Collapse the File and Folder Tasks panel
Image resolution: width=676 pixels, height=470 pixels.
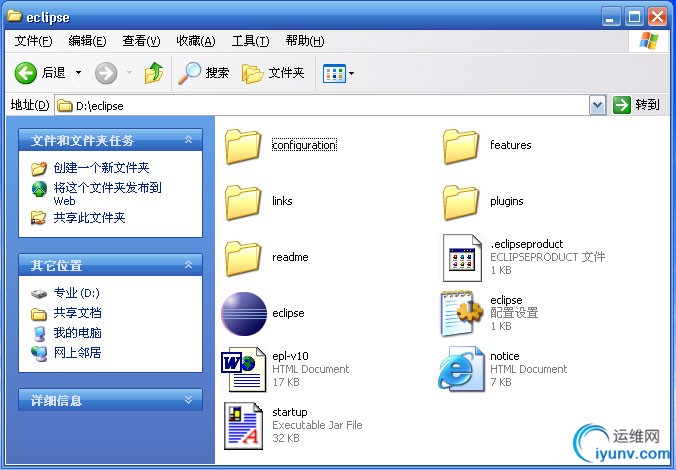click(x=188, y=140)
